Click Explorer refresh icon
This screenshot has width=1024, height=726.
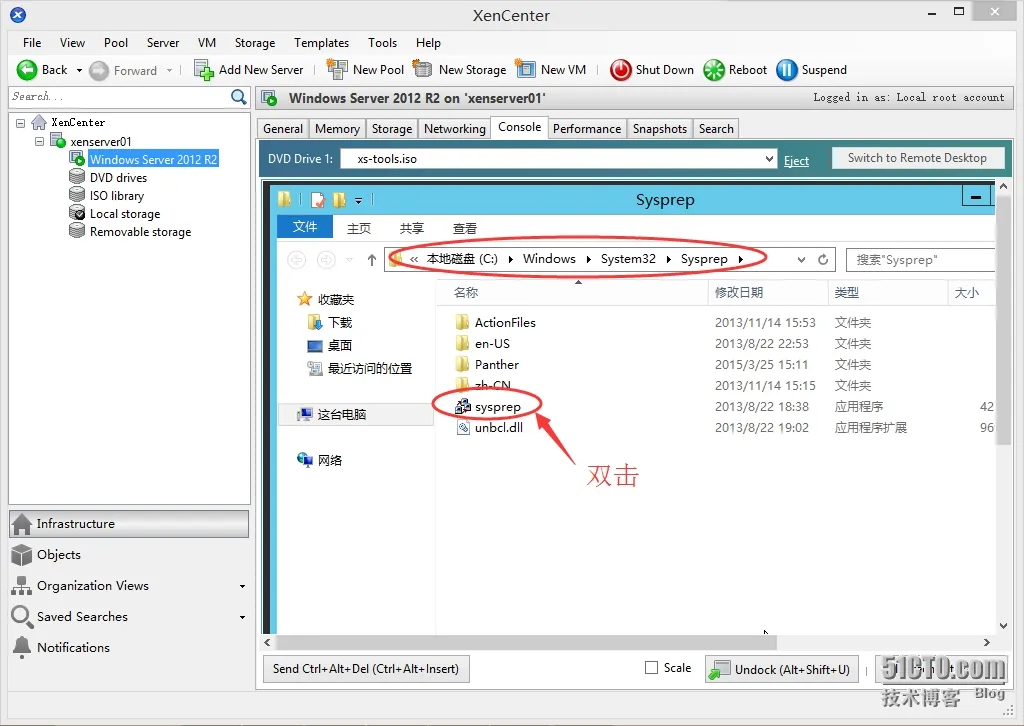coord(823,260)
